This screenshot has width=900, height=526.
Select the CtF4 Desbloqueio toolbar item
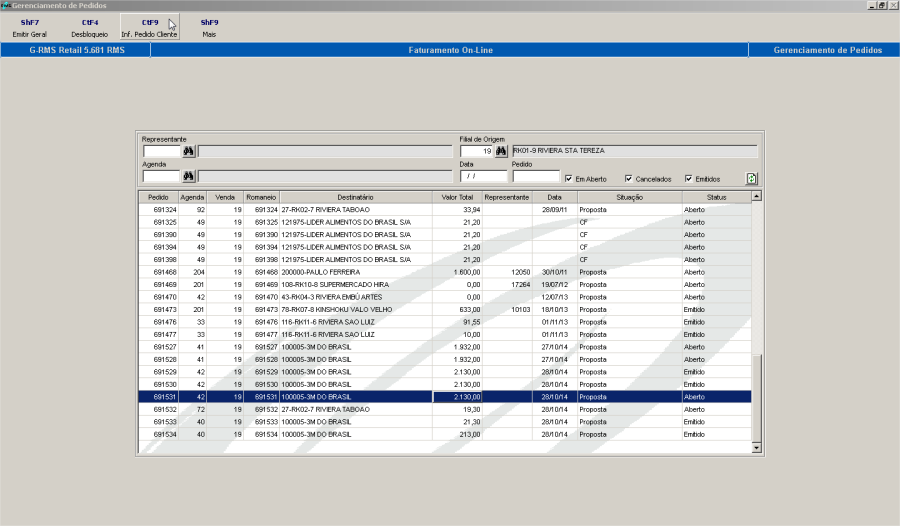(90, 28)
